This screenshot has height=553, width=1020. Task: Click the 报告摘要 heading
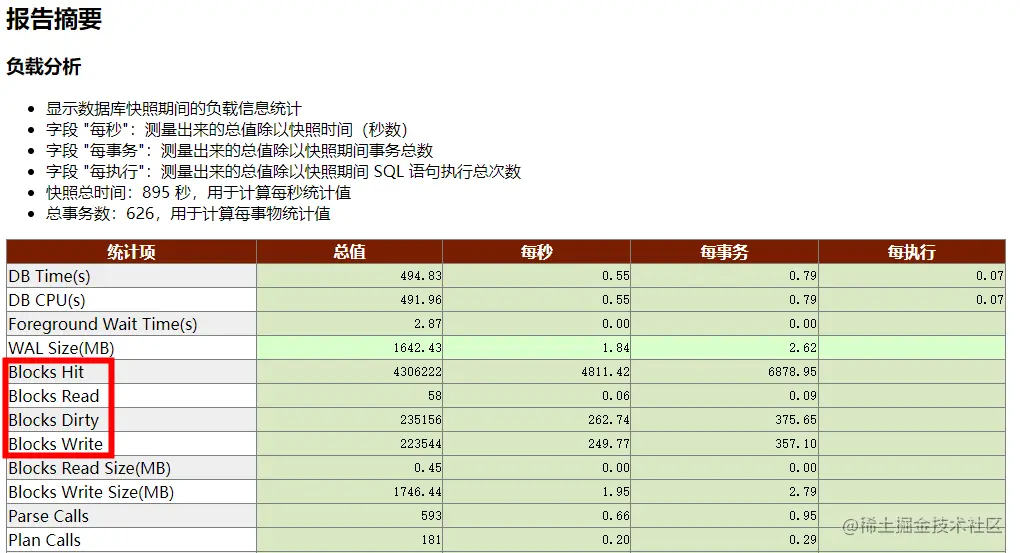54,18
